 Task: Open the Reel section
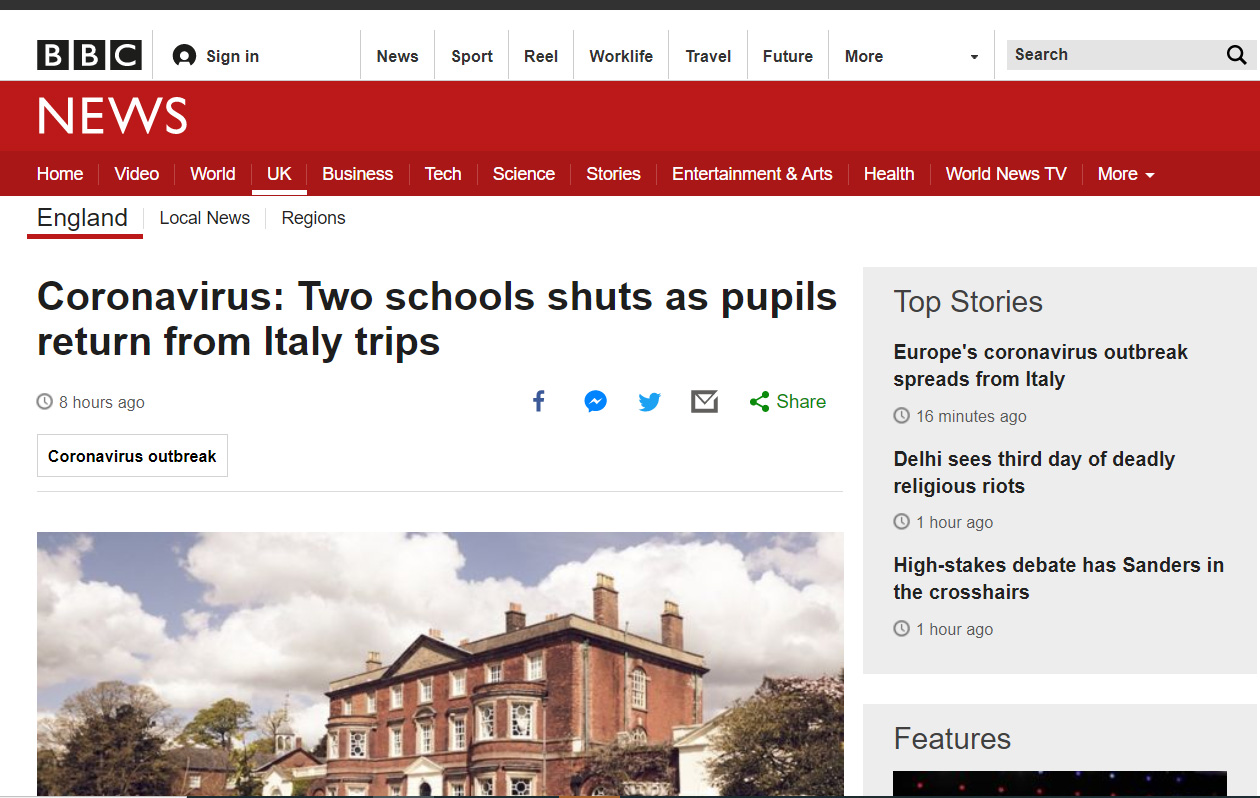click(x=541, y=56)
